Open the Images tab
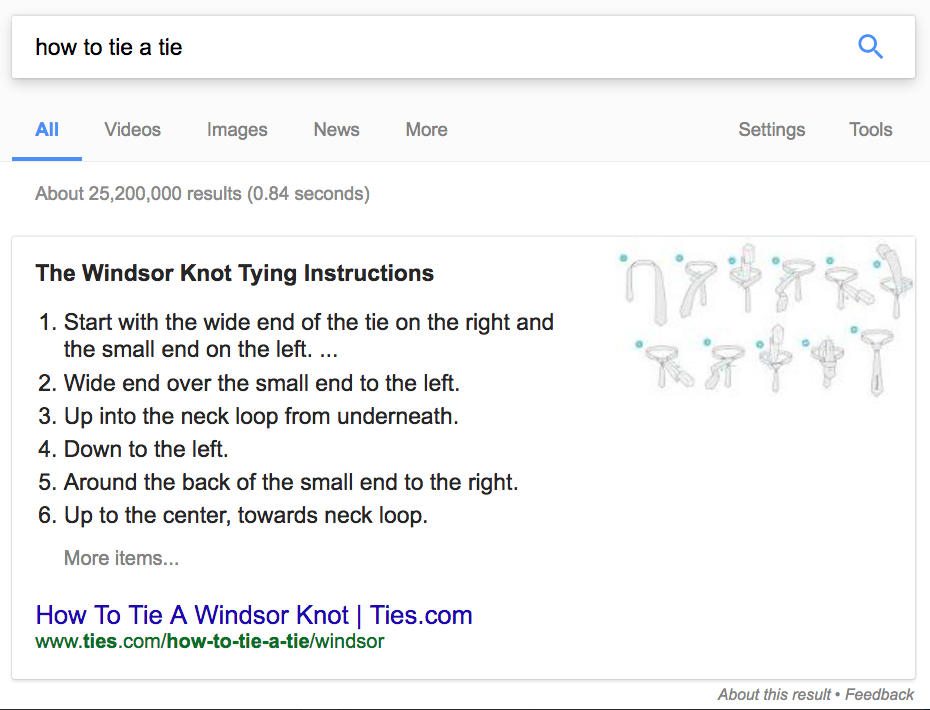Viewport: 930px width, 710px height. pos(237,130)
